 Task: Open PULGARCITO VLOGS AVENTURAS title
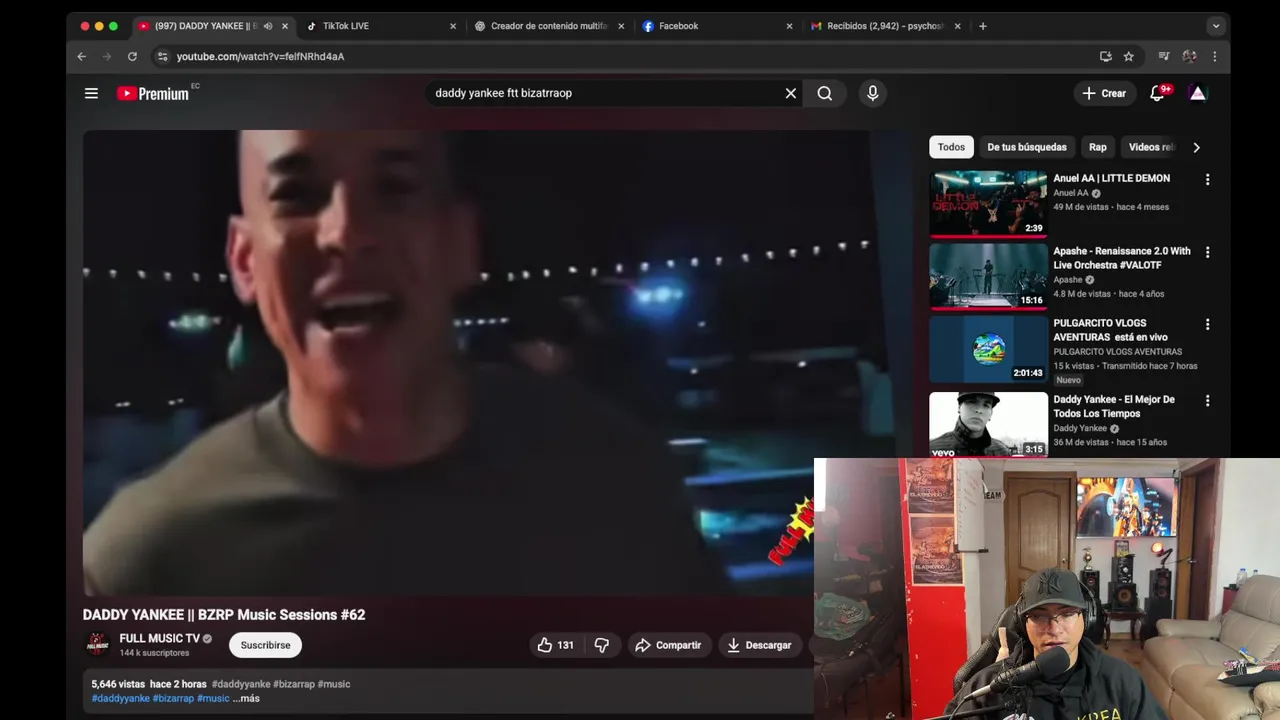(x=1110, y=330)
